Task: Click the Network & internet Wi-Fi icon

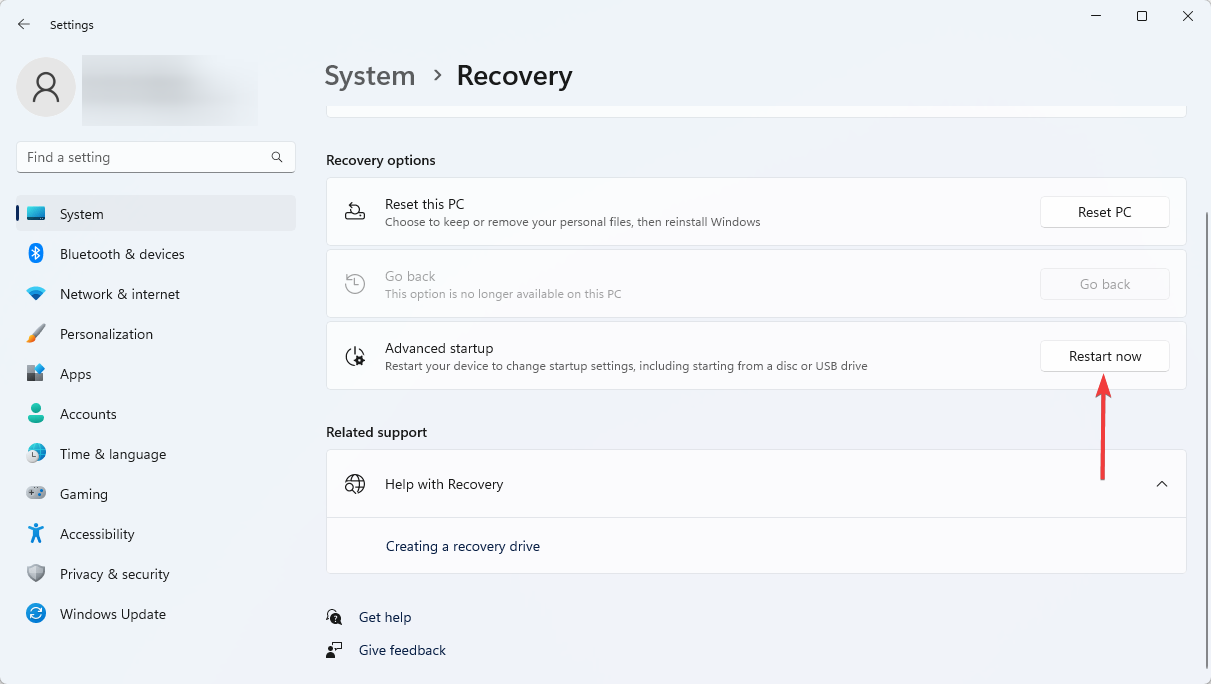Action: click(36, 294)
